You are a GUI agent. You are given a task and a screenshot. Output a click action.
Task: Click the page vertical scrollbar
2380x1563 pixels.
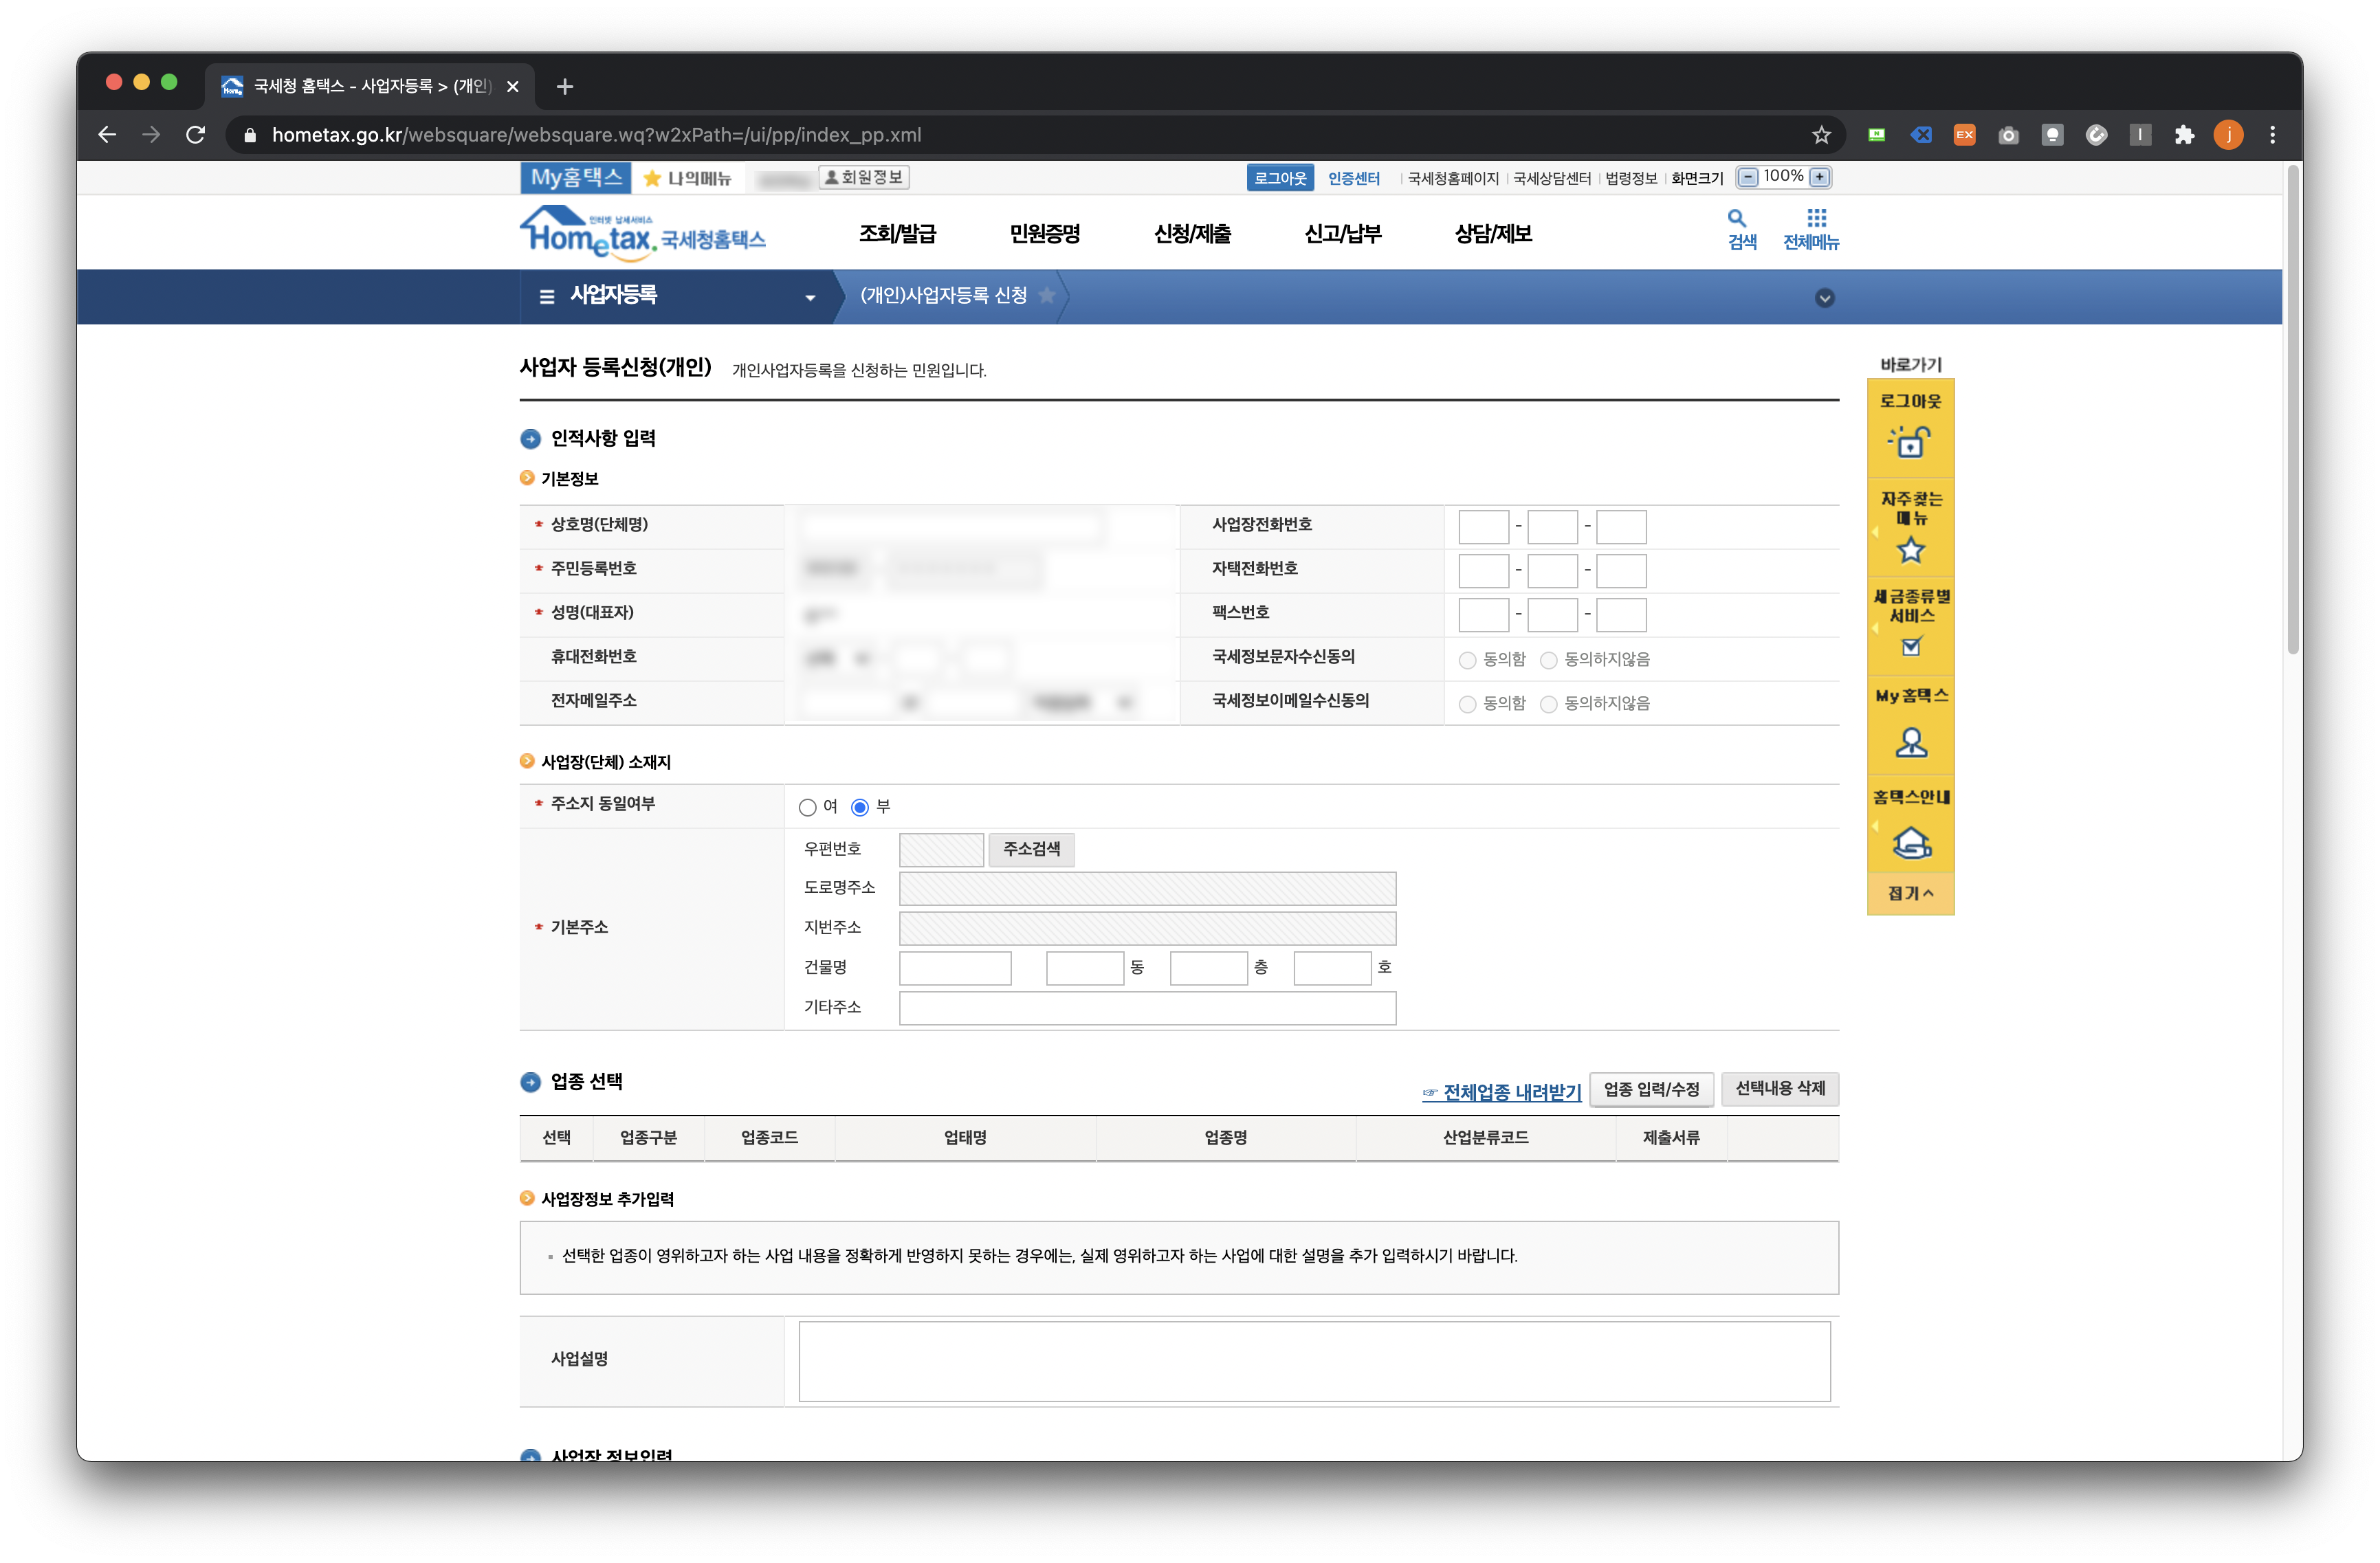[2292, 410]
